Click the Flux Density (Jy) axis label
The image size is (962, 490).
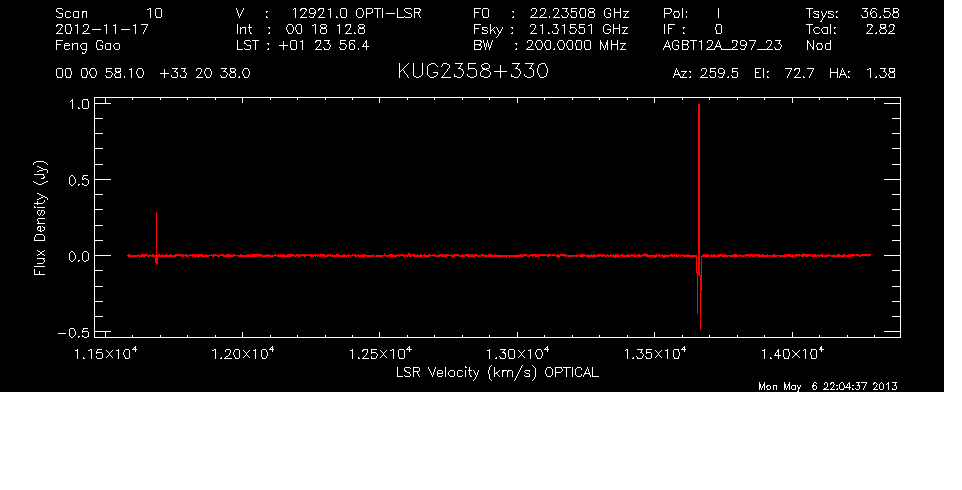click(x=40, y=218)
